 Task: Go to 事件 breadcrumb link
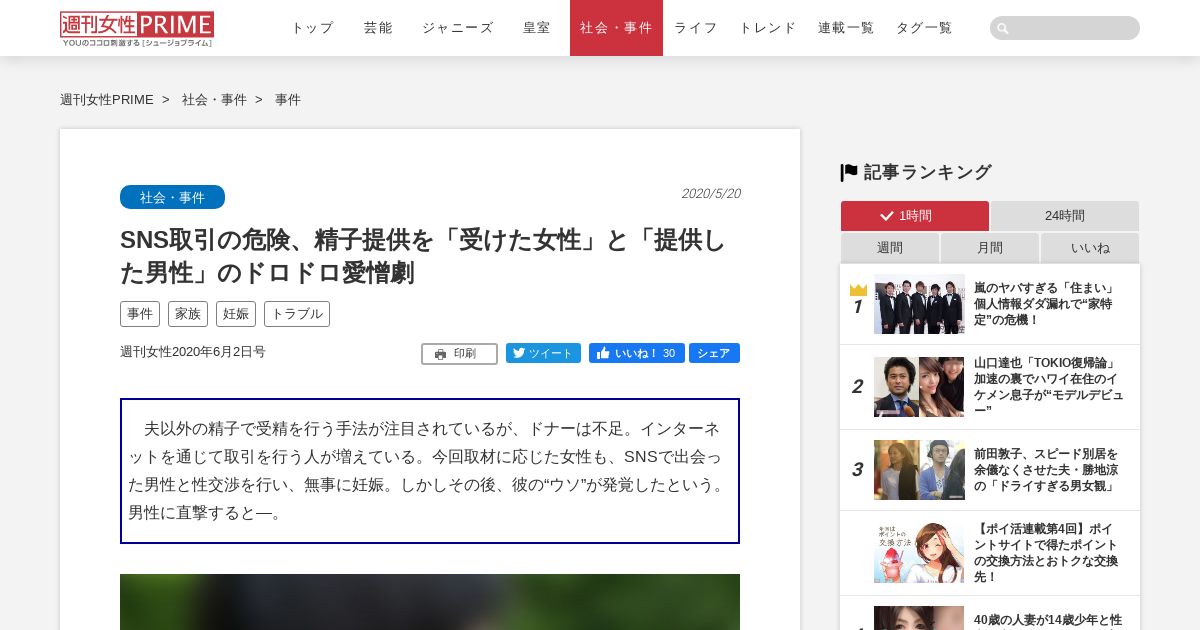point(288,100)
